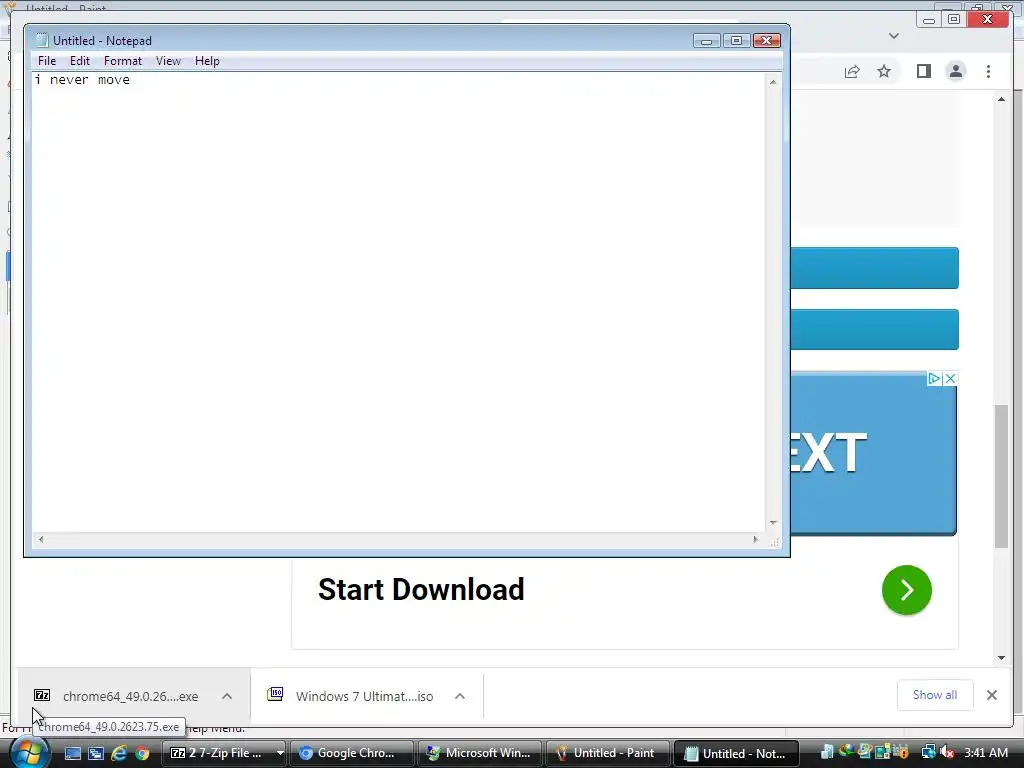This screenshot has width=1024, height=768.
Task: Open Notepad View menu
Action: 168,61
